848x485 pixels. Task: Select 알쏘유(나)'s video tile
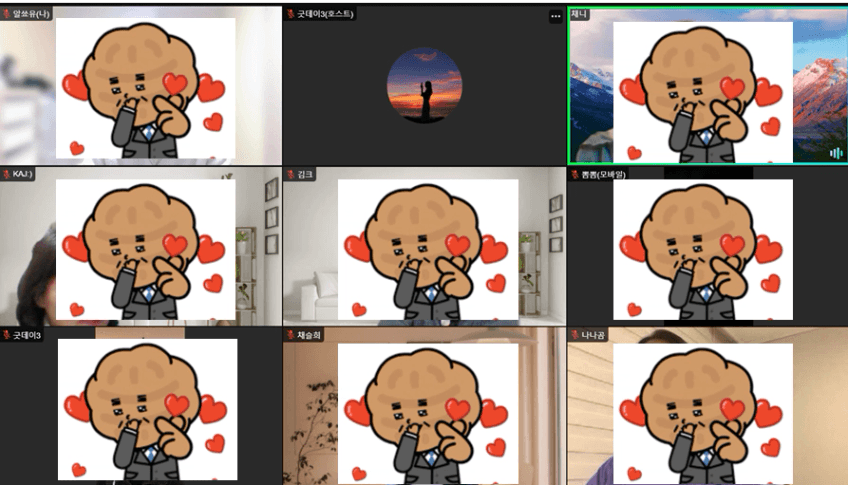click(x=141, y=85)
